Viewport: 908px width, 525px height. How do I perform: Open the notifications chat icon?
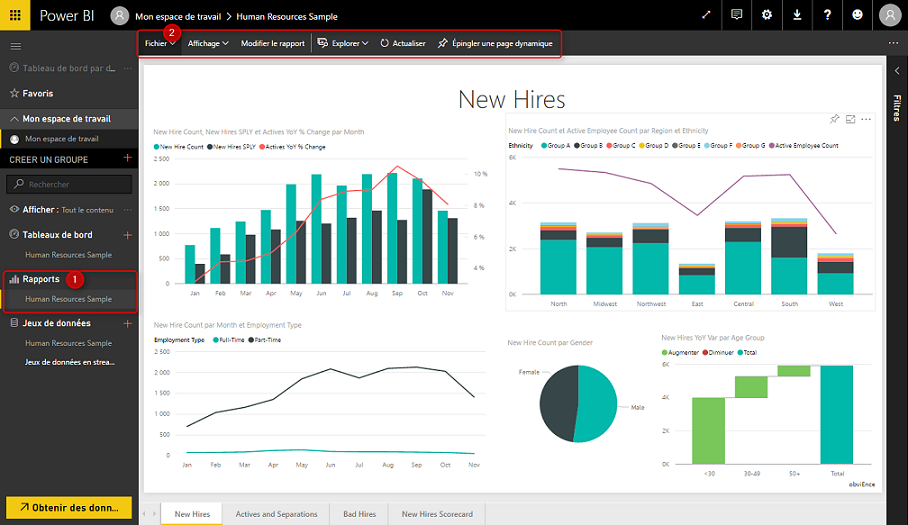tap(737, 15)
